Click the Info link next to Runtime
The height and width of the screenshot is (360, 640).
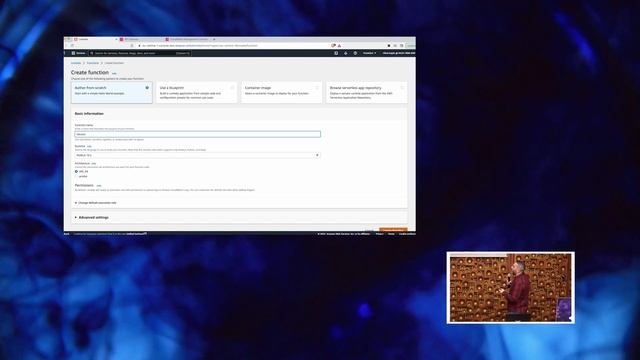[89, 146]
